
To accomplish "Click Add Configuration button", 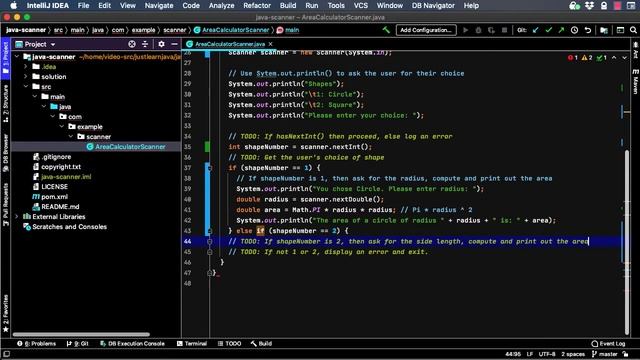I will (x=426, y=30).
